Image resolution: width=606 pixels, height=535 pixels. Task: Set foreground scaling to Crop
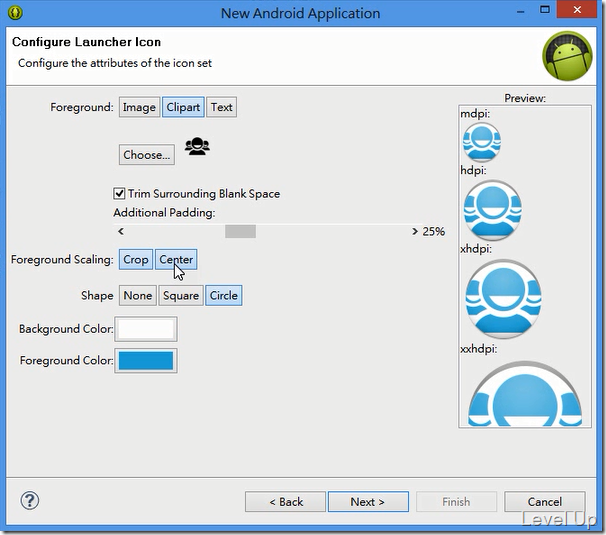136,259
